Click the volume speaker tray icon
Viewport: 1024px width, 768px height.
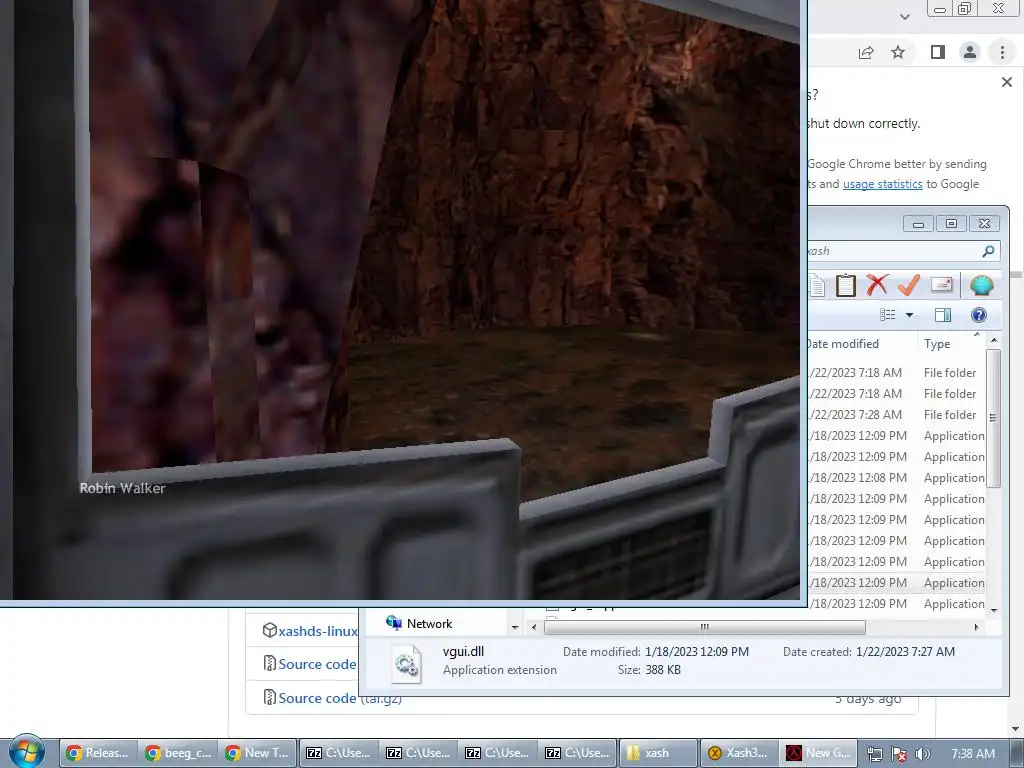922,754
